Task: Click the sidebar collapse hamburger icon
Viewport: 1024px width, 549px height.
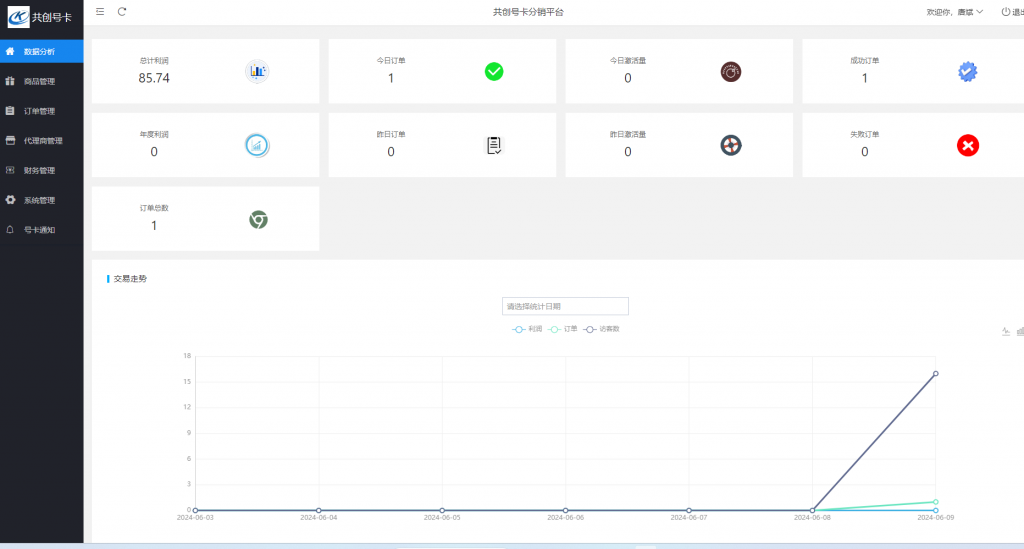Action: click(100, 12)
